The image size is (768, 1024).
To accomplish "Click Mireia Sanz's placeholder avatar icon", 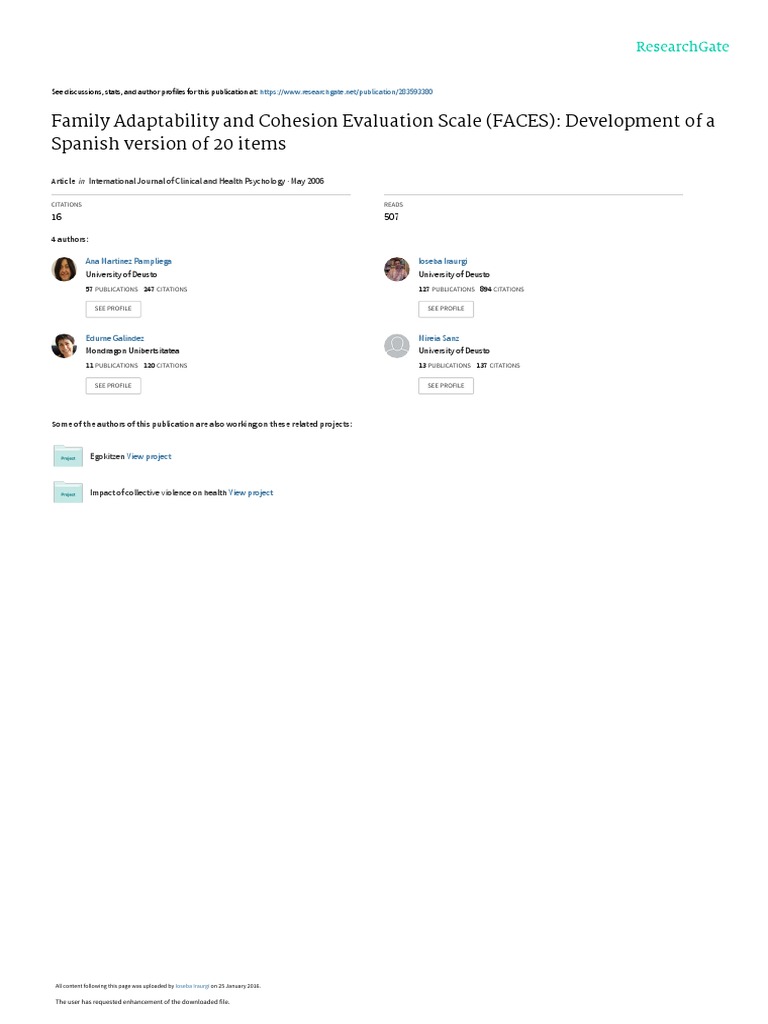I will point(397,346).
